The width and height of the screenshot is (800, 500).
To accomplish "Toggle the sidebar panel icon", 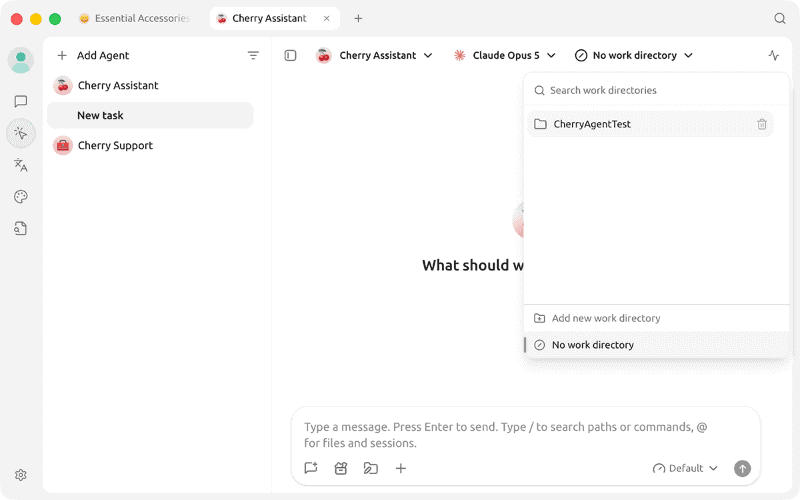I will click(290, 55).
